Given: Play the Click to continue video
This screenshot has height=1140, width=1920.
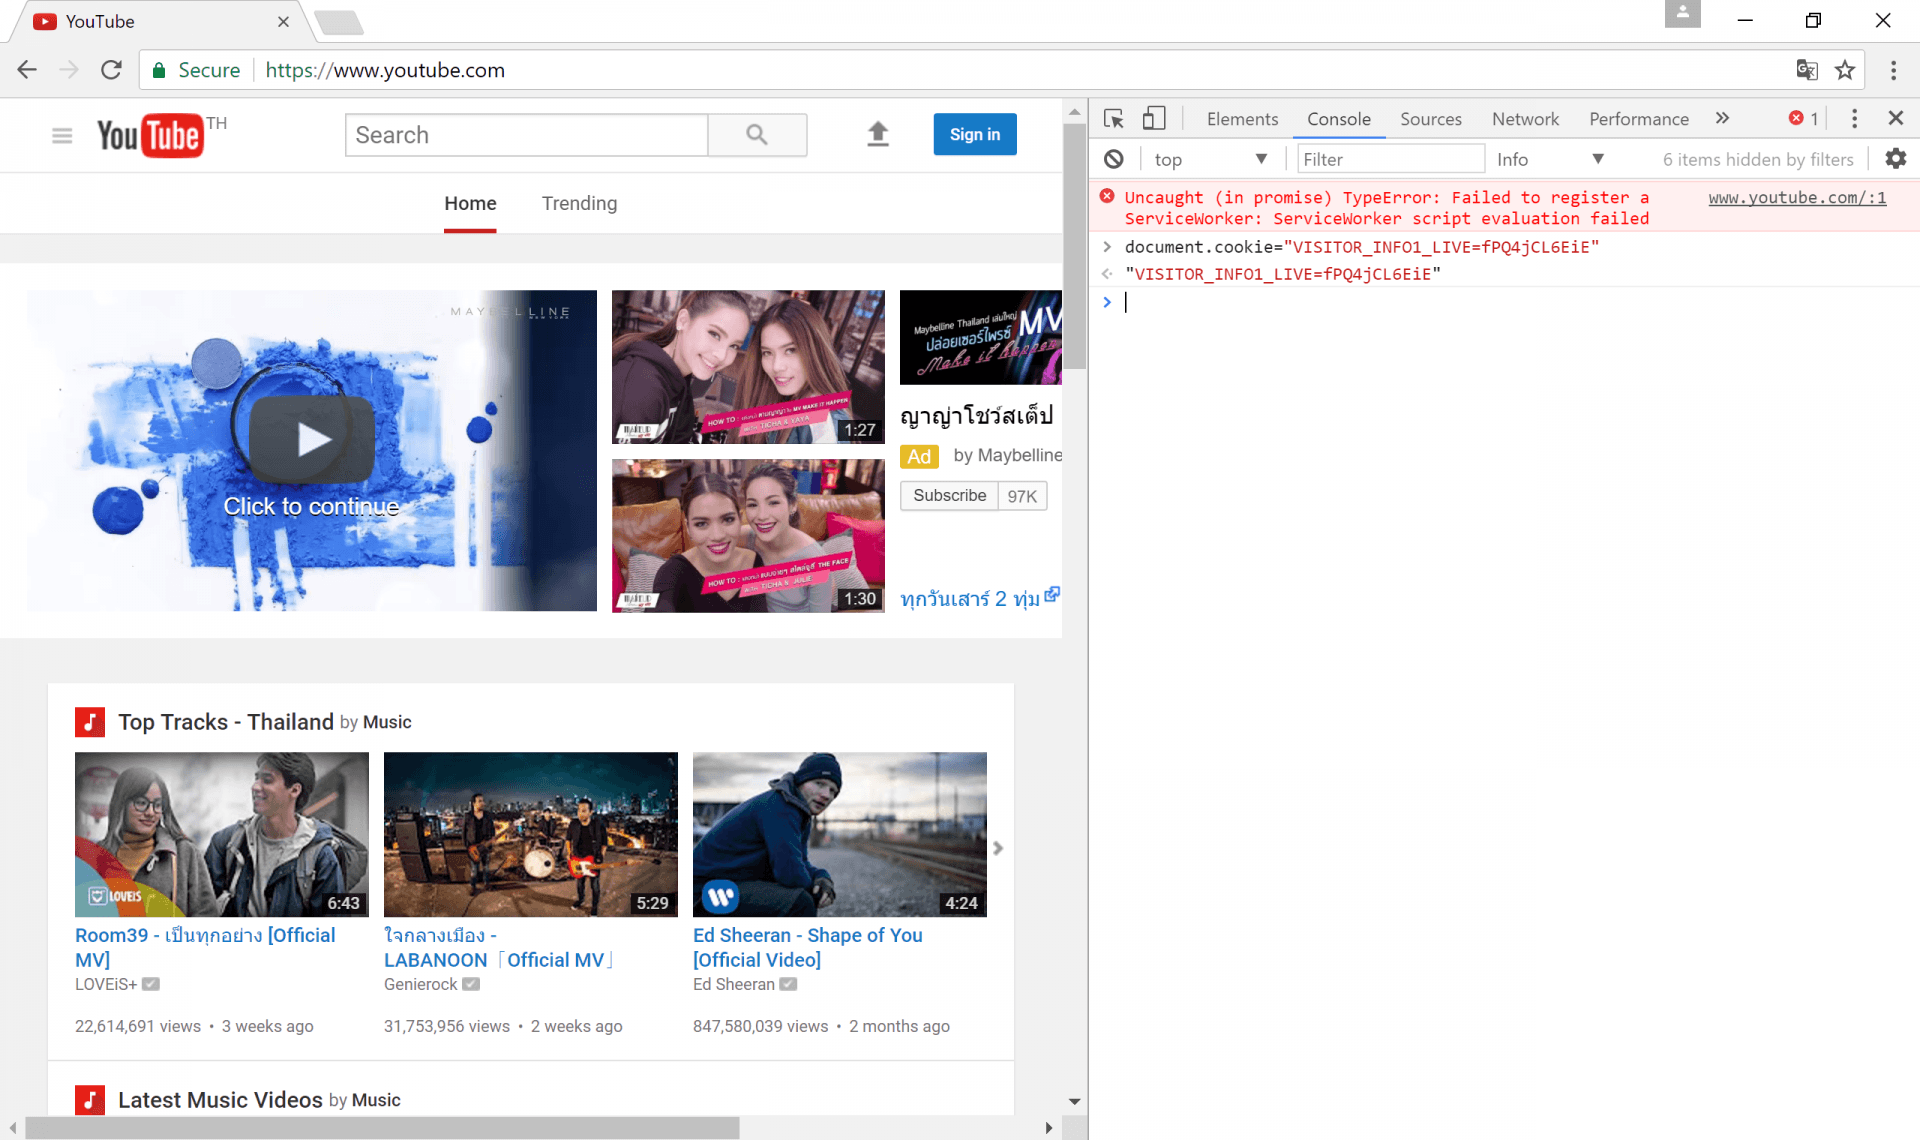Looking at the screenshot, I should (x=312, y=440).
